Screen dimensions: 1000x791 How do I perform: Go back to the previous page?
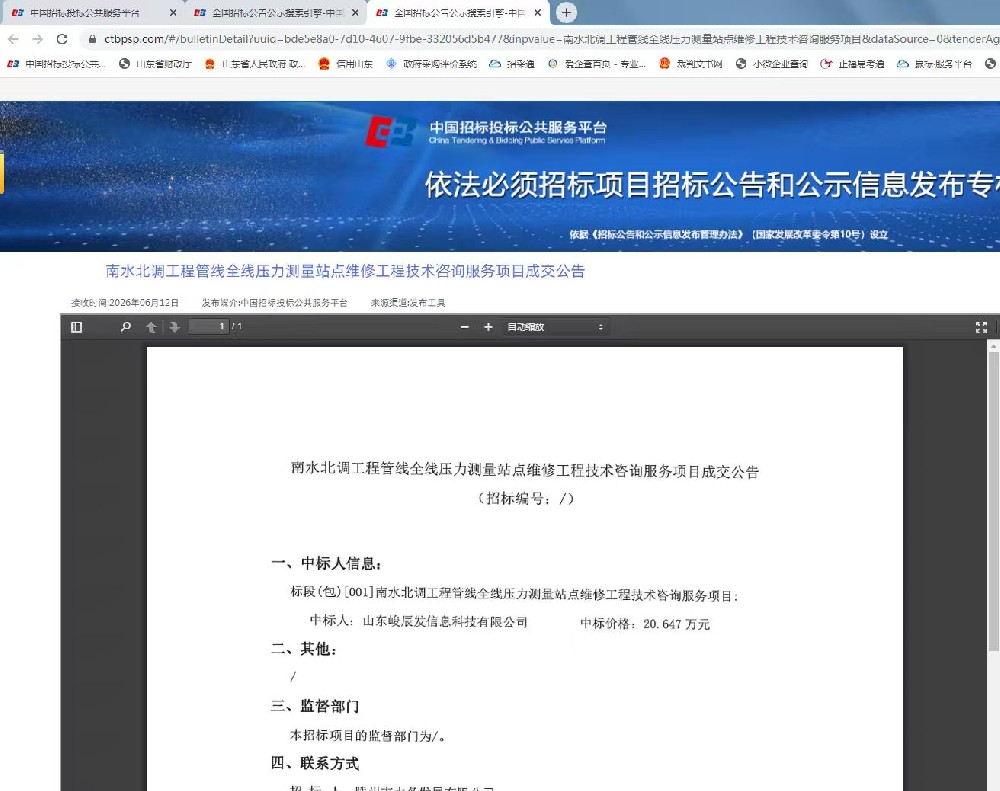click(13, 39)
